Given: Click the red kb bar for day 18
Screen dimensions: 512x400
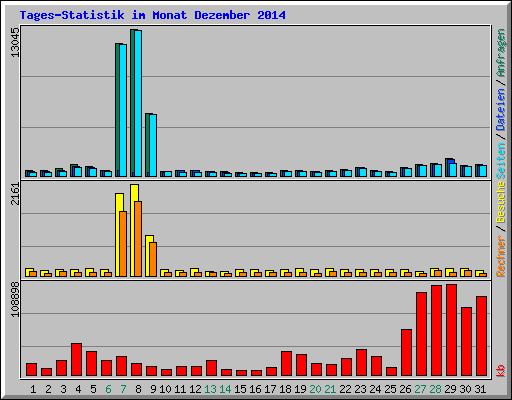Looking at the screenshot, I should [x=286, y=363].
